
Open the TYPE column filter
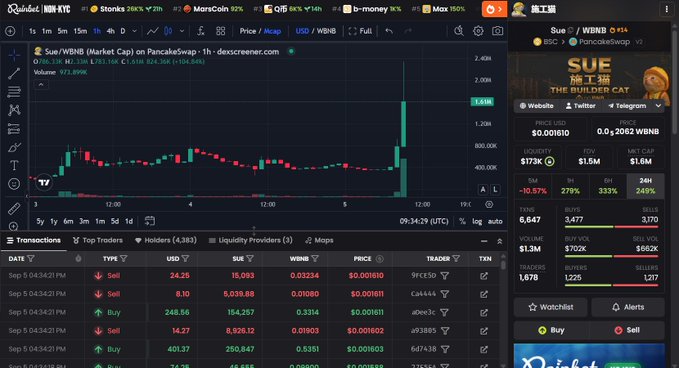(x=124, y=259)
